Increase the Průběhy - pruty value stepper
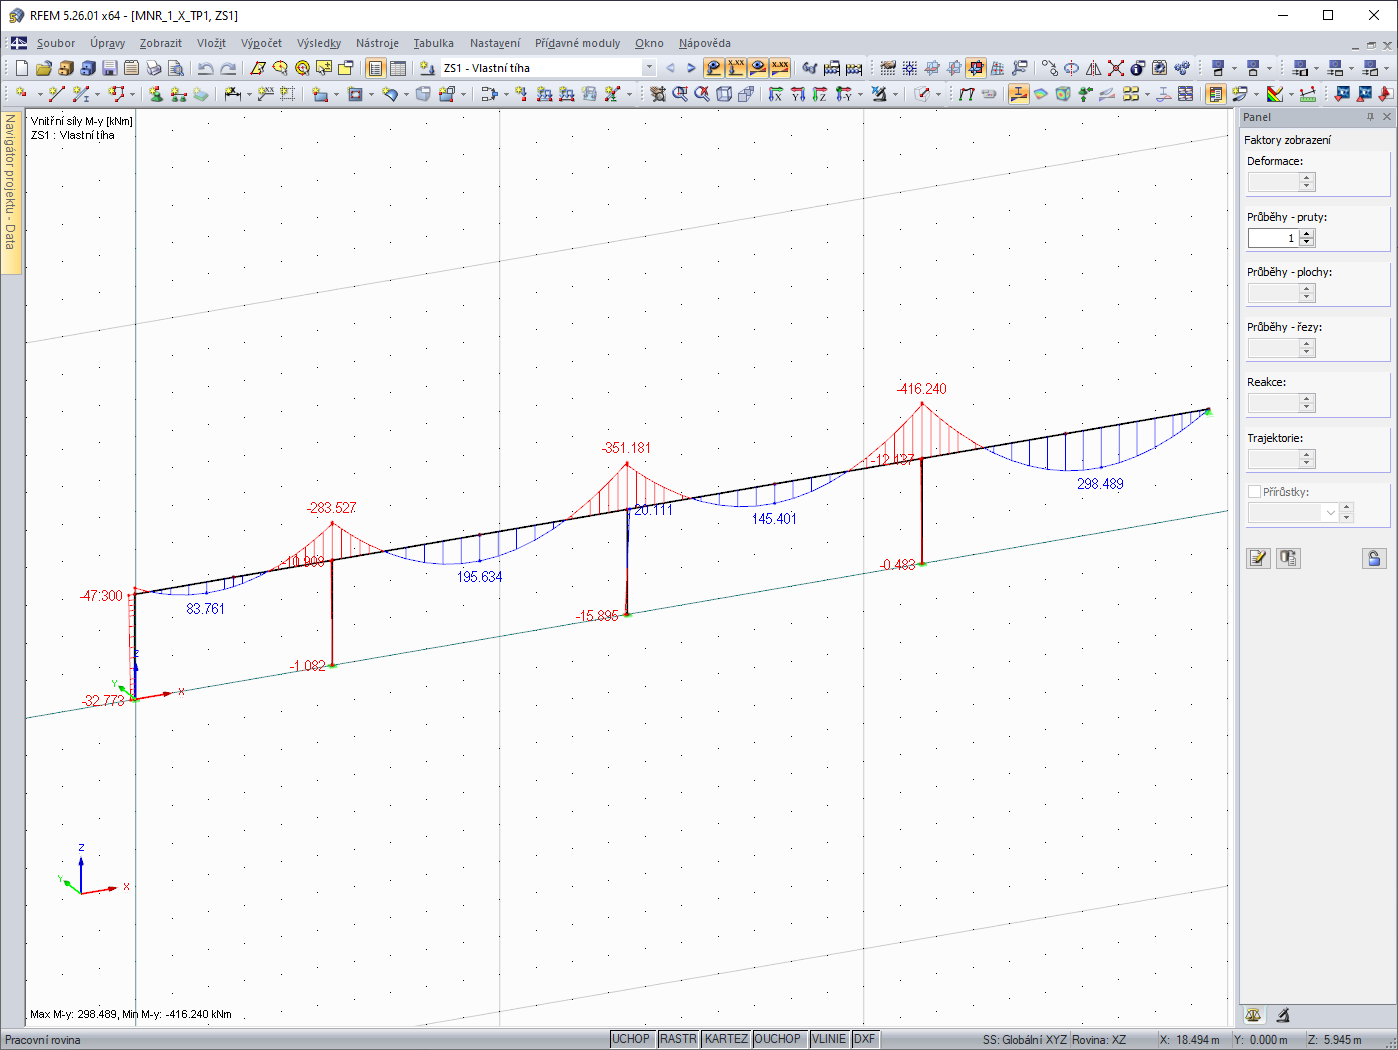This screenshot has height=1050, width=1398. coord(1306,233)
